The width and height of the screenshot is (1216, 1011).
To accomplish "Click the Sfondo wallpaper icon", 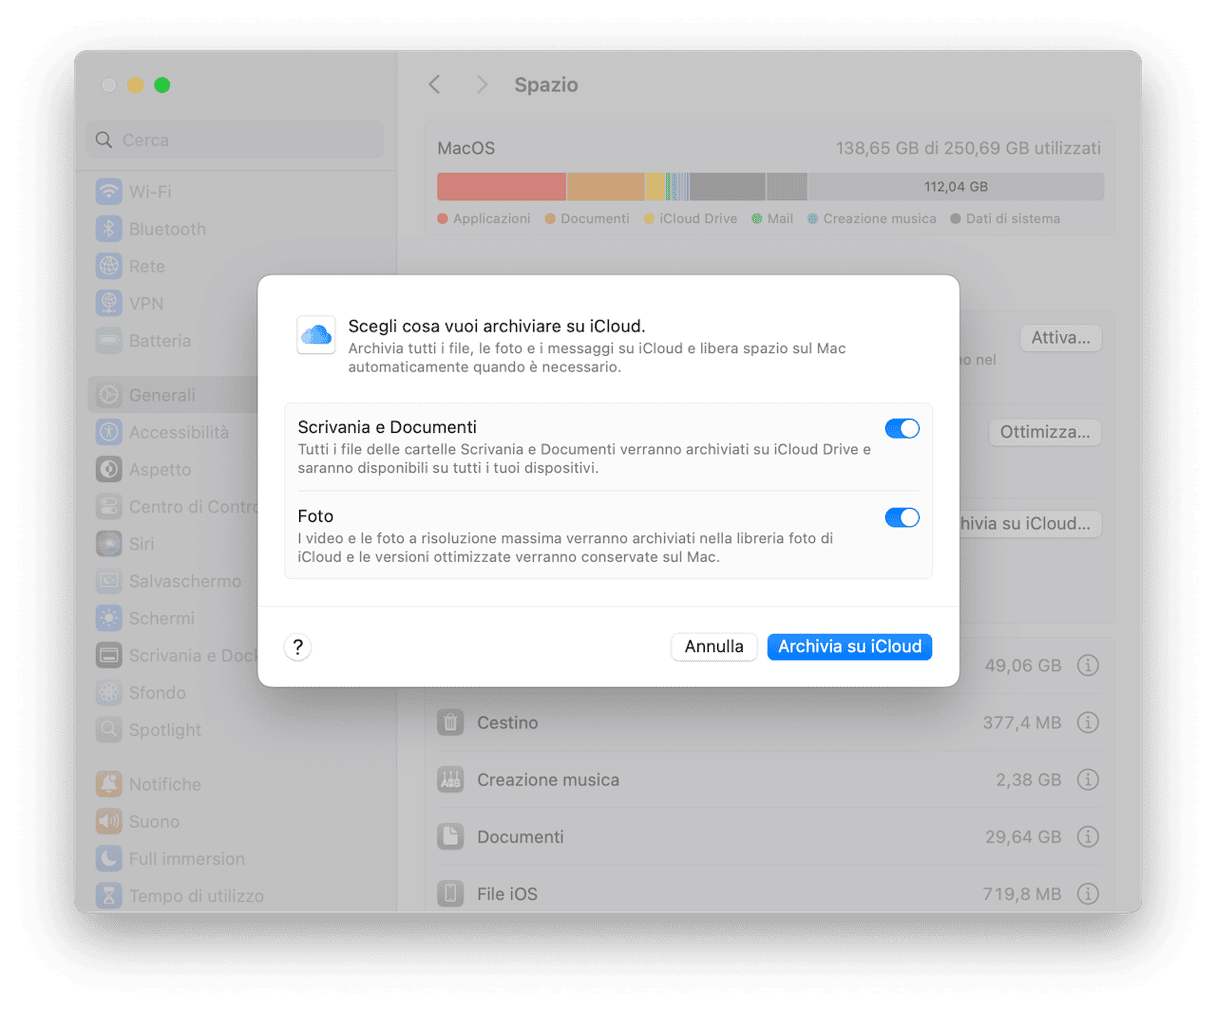I will [109, 693].
